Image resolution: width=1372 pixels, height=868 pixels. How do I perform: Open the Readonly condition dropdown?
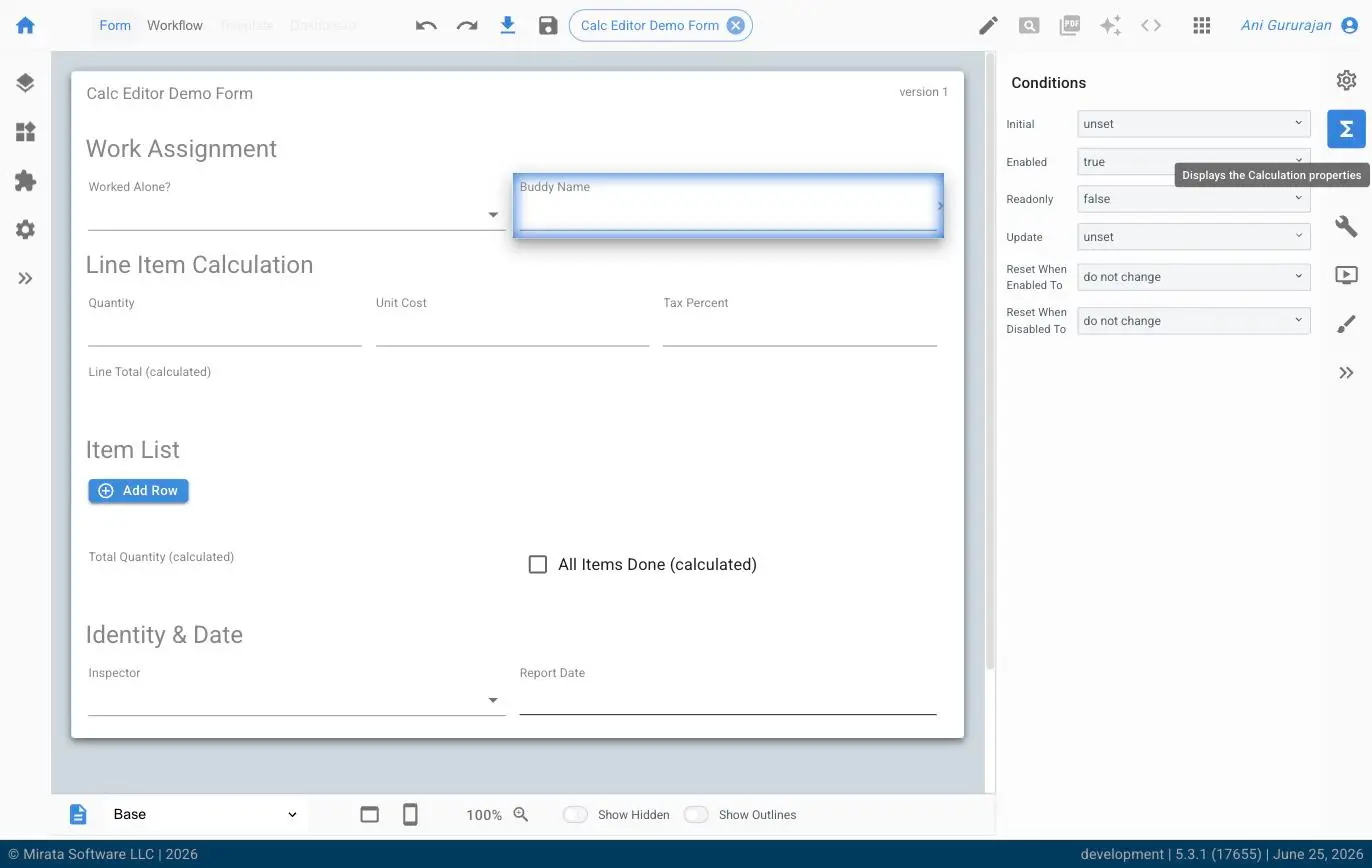tap(1193, 198)
